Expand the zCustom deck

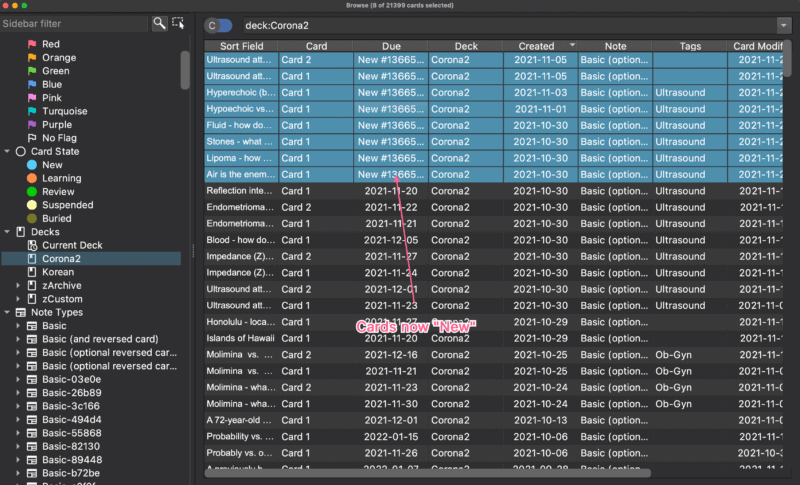tap(18, 299)
